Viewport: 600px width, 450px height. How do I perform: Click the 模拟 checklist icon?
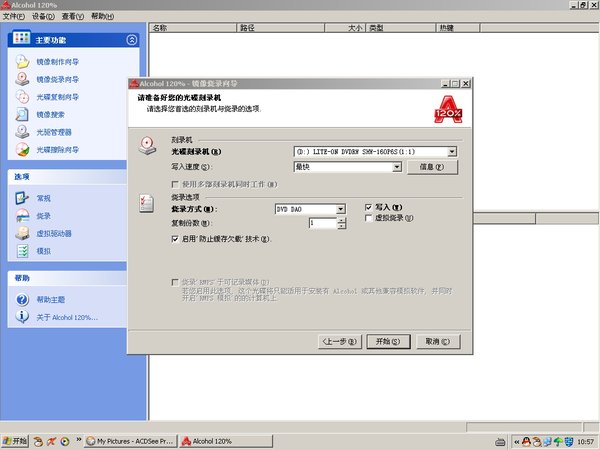pyautogui.click(x=22, y=251)
